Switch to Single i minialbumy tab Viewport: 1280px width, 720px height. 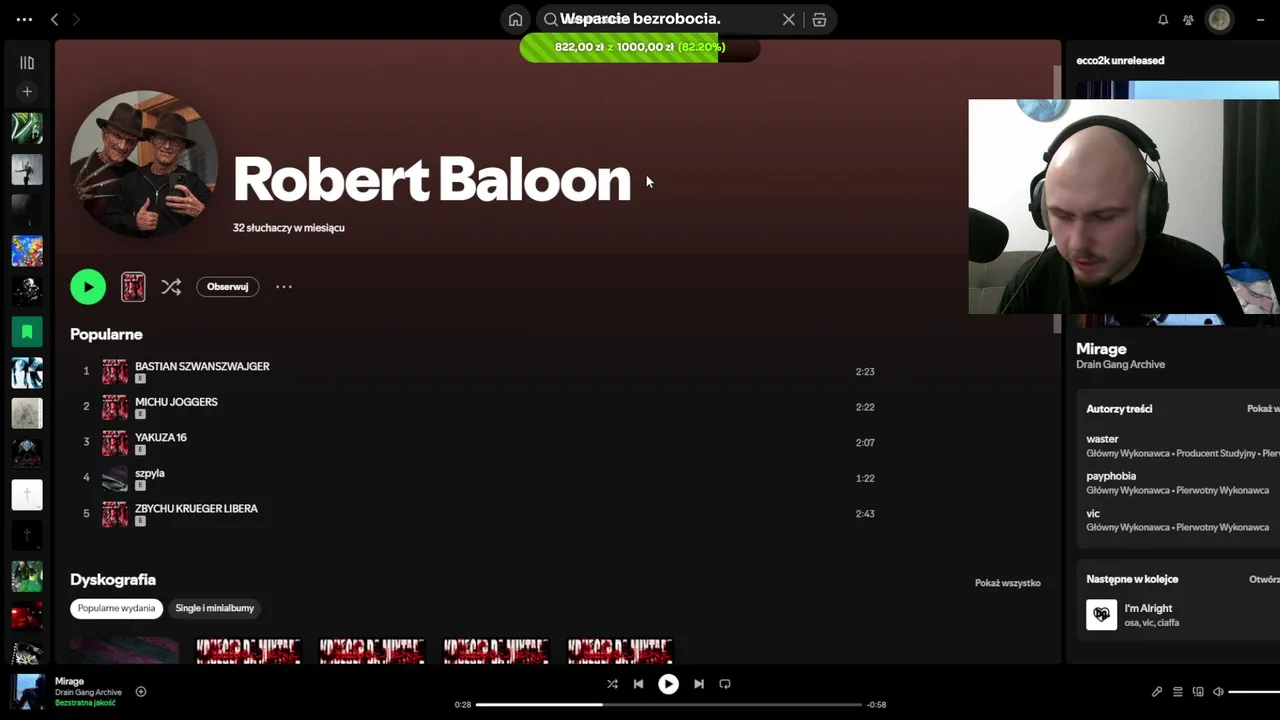tap(215, 608)
